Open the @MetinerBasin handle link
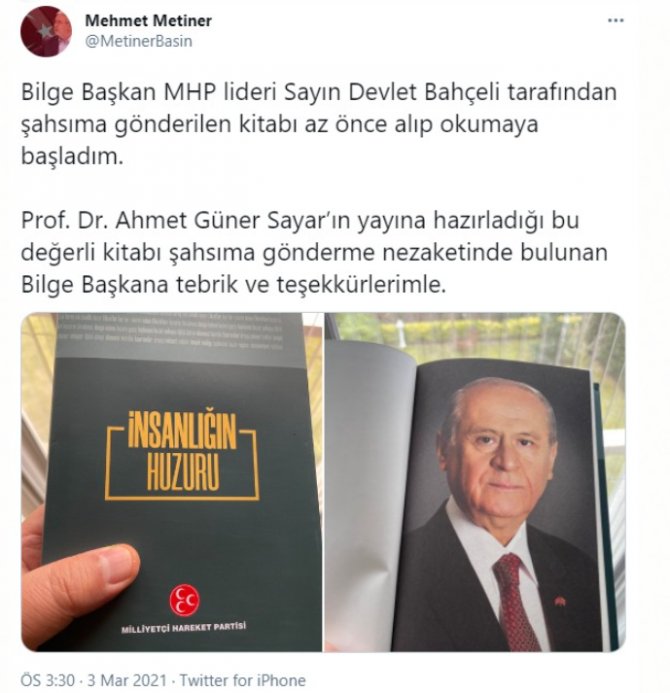Viewport: 670px width, 693px height. coord(138,41)
